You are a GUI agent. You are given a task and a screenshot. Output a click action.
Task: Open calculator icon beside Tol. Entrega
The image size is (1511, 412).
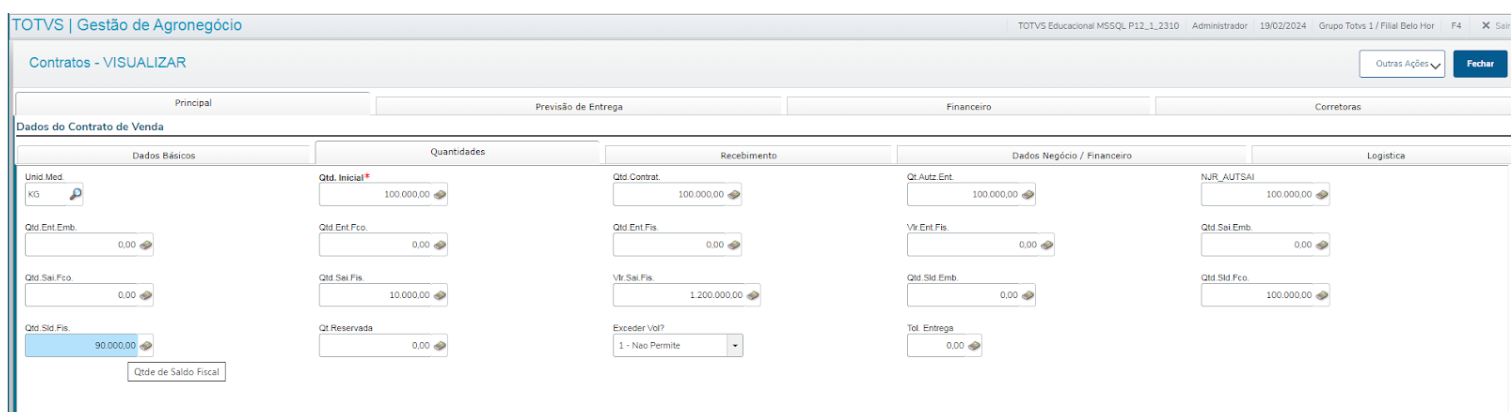click(974, 345)
